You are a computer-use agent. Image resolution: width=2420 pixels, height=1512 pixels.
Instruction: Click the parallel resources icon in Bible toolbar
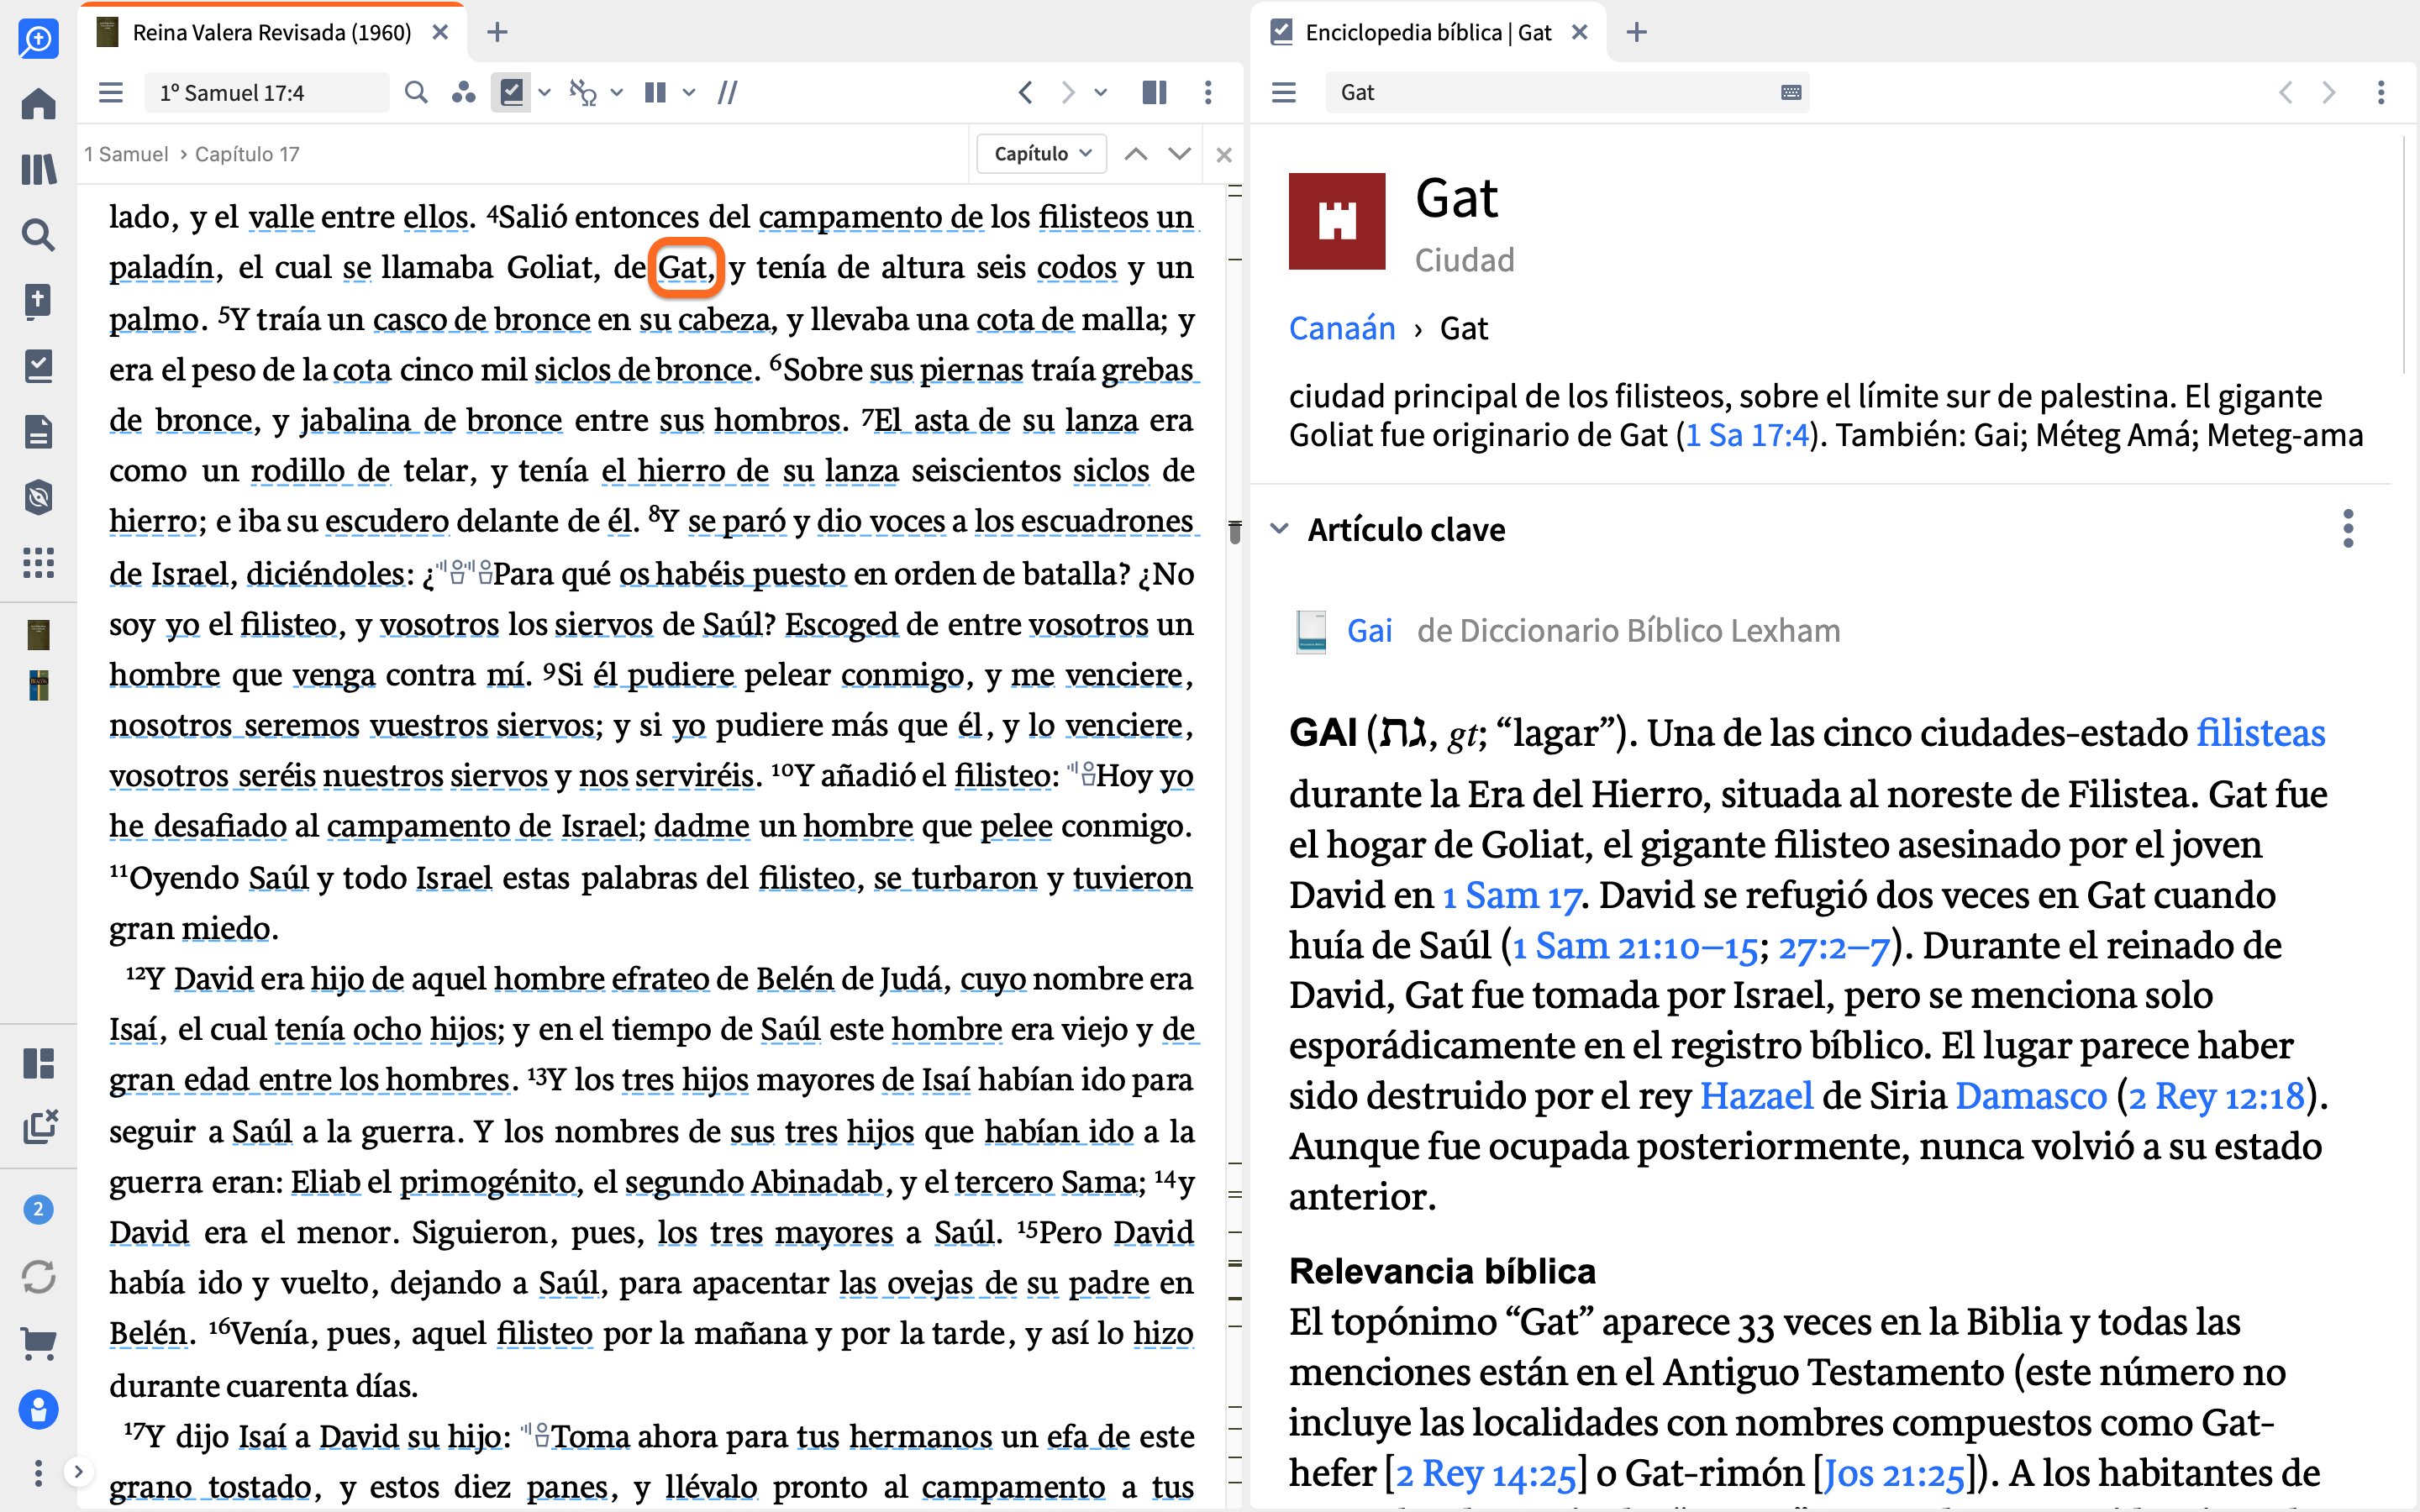[x=463, y=93]
